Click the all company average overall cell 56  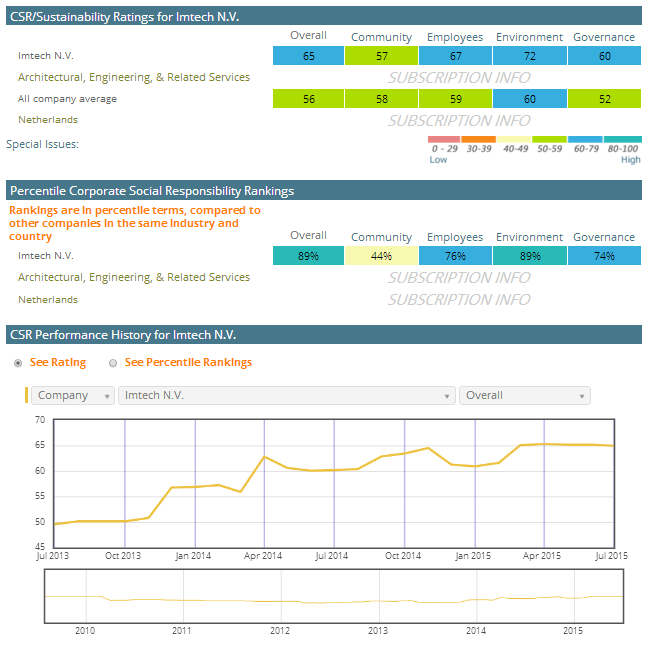[x=308, y=99]
